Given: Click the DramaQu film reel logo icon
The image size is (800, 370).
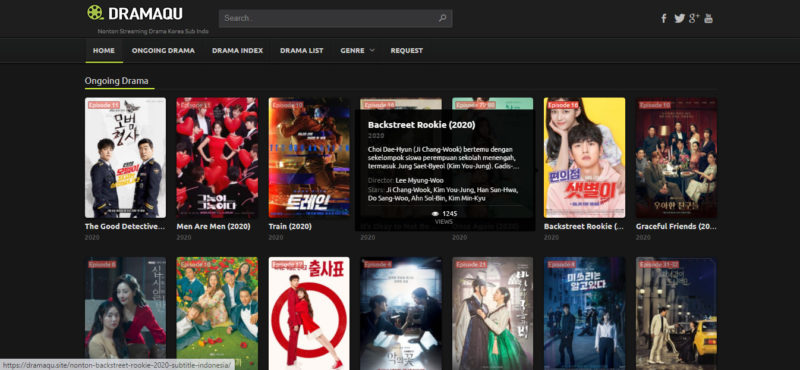Looking at the screenshot, I should coord(95,13).
